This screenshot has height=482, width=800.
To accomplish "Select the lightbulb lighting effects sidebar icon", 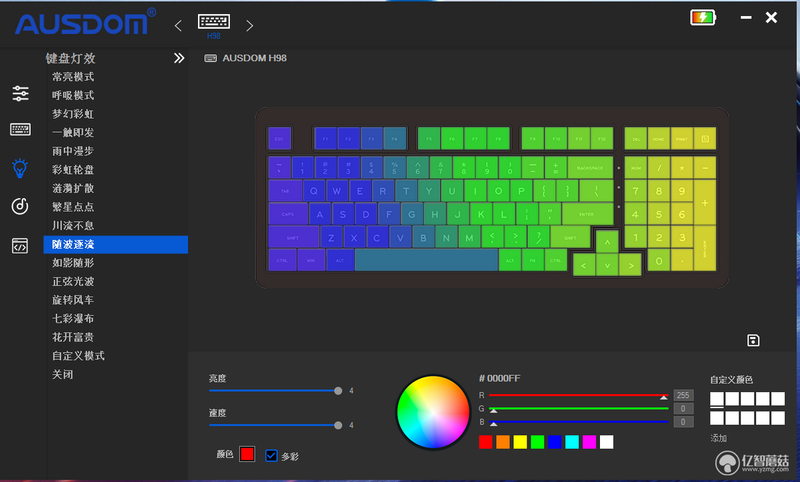I will 20,168.
